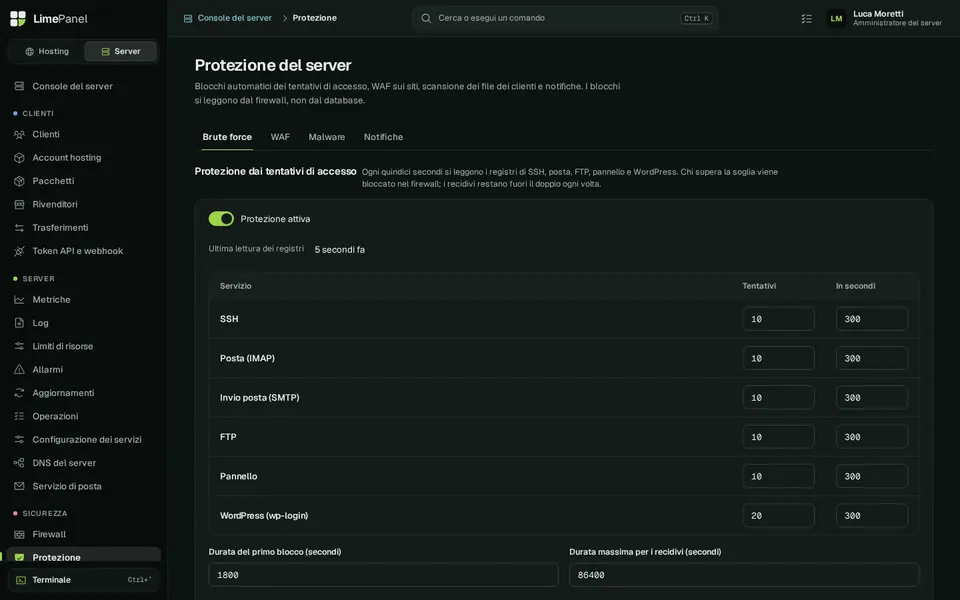Click the 'WordPress (wp-login)' row label
Image resolution: width=960 pixels, height=600 pixels.
pyautogui.click(x=264, y=516)
